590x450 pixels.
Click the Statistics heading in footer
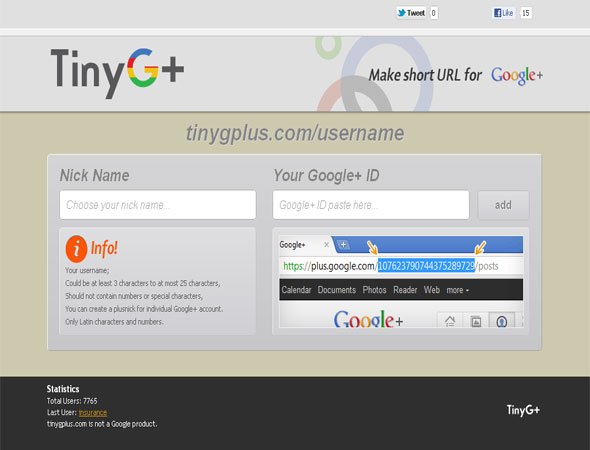63,389
